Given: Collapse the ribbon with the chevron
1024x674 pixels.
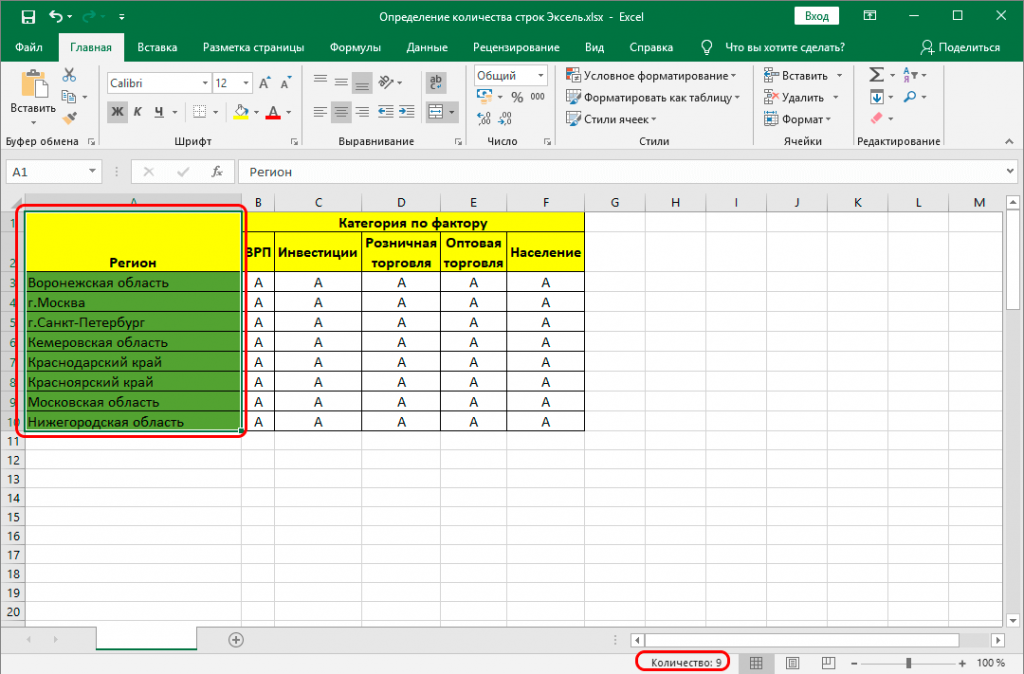Looking at the screenshot, I should point(1009,141).
